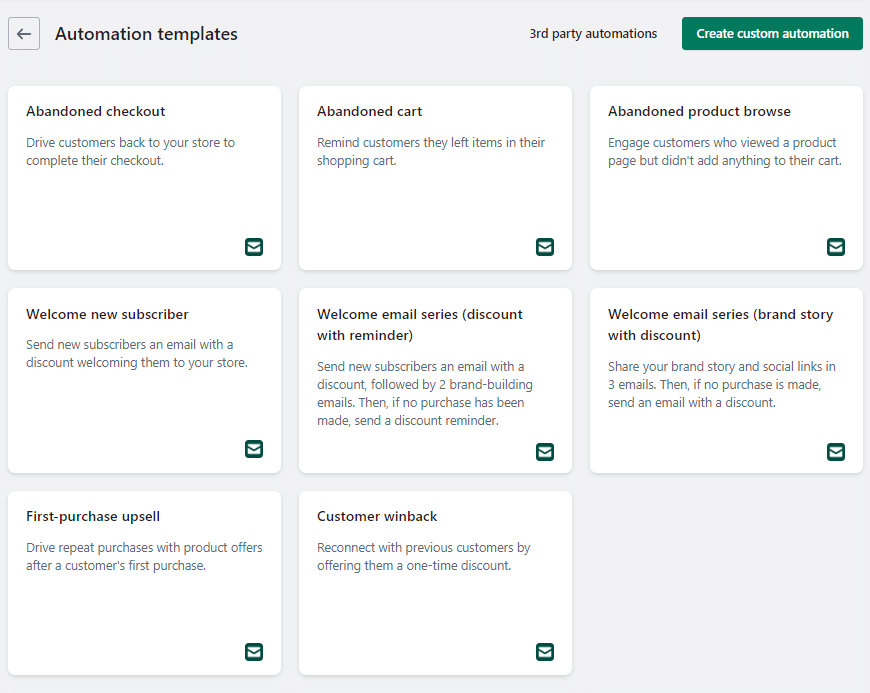Image resolution: width=870 pixels, height=693 pixels.
Task: Click email icon on Abandoned product browse card
Action: (836, 246)
